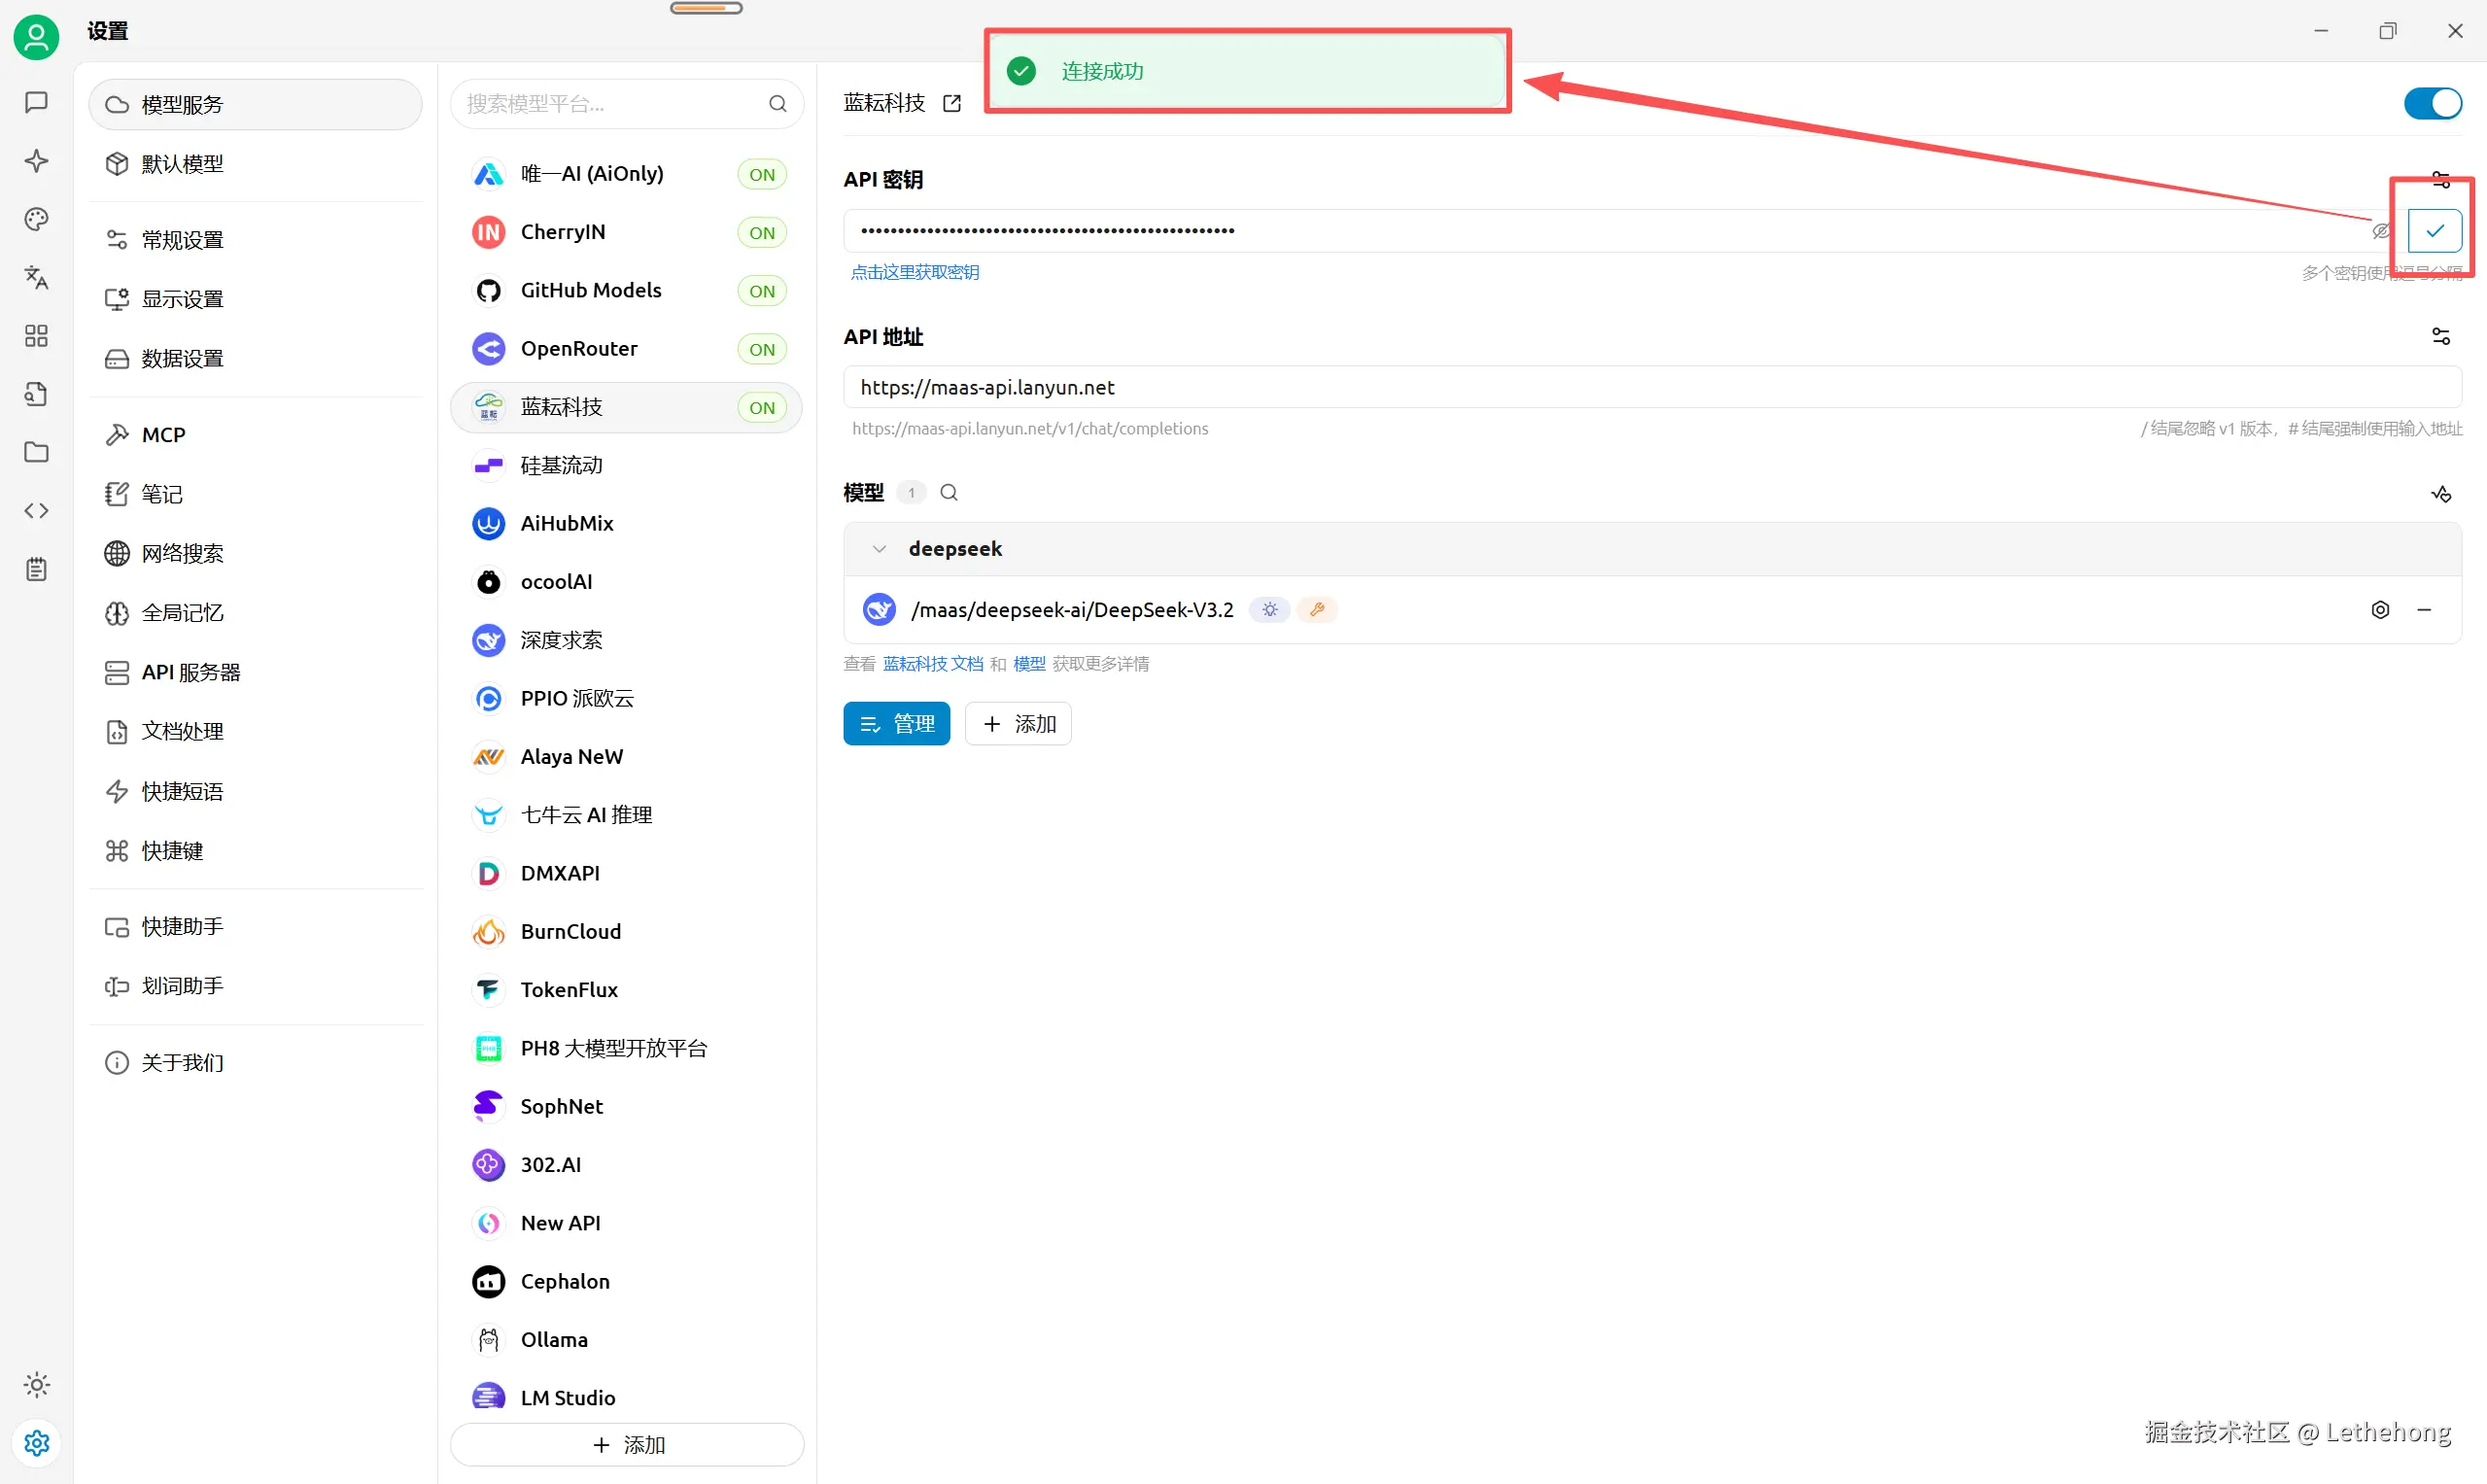
Task: Select OpenRouter provider in list
Action: pos(579,348)
